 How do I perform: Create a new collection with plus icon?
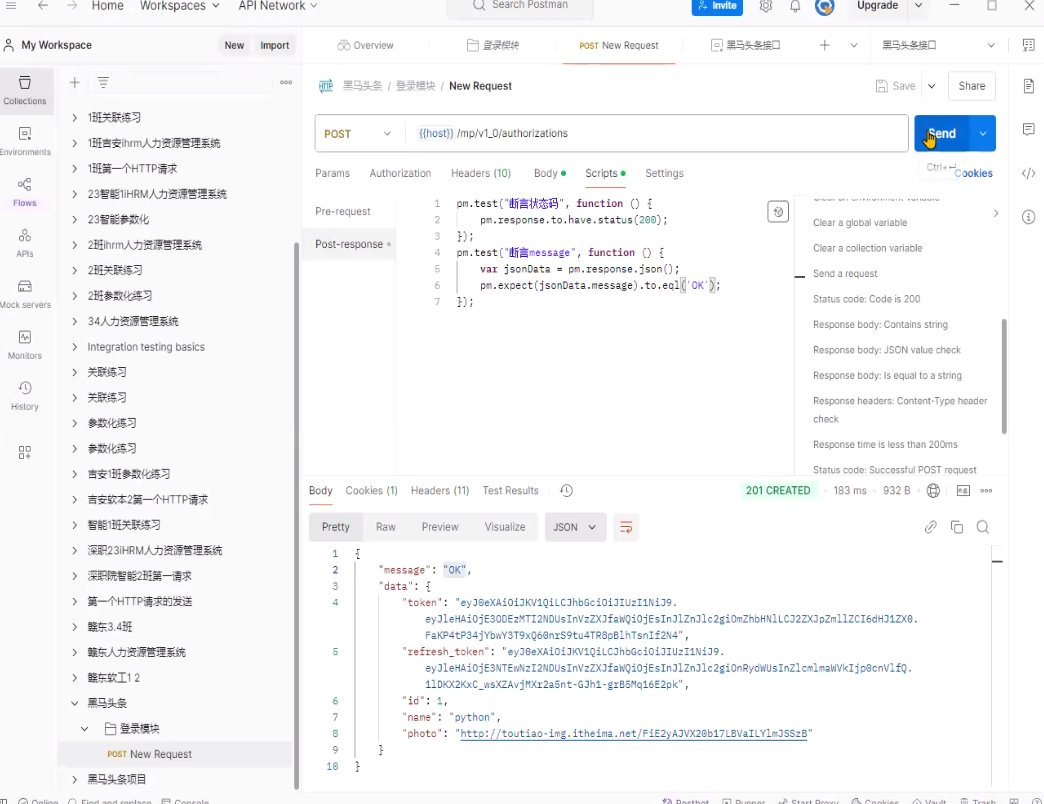pos(75,83)
